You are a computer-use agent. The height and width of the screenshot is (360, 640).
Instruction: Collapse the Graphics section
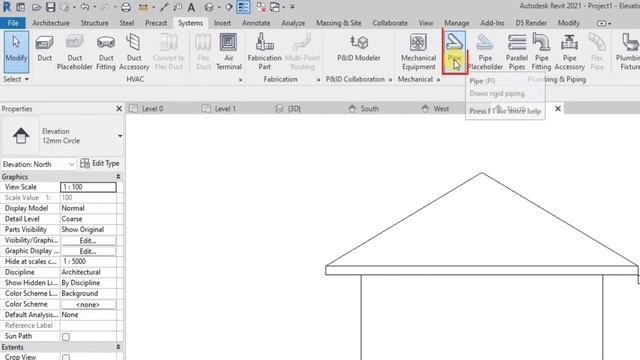[118, 177]
